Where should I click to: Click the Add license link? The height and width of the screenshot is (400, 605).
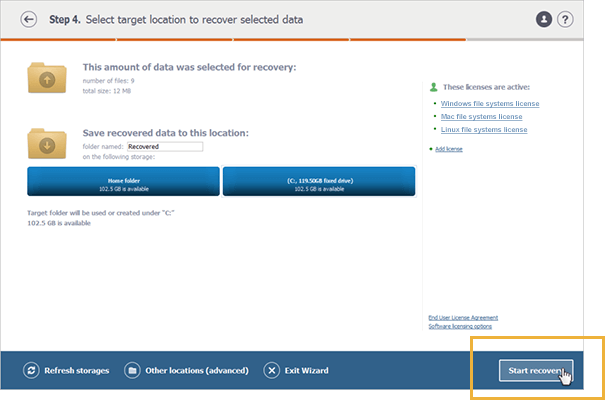coord(448,149)
